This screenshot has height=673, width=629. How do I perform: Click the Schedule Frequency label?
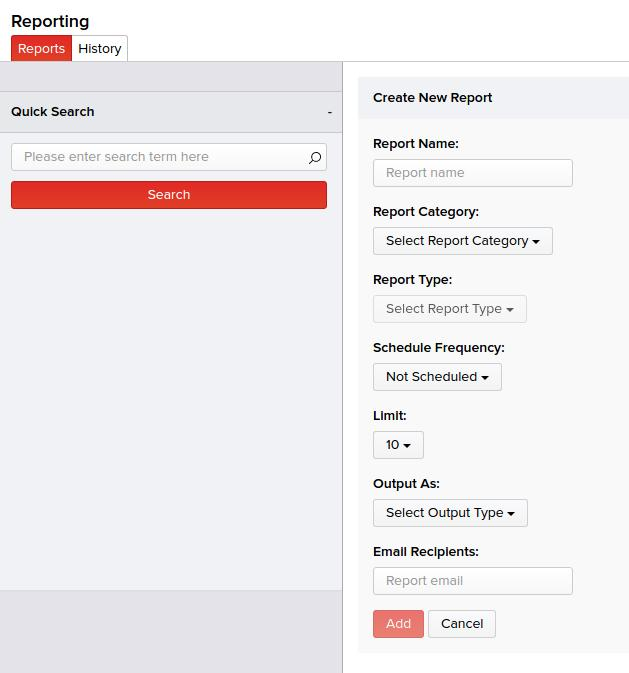tap(438, 348)
